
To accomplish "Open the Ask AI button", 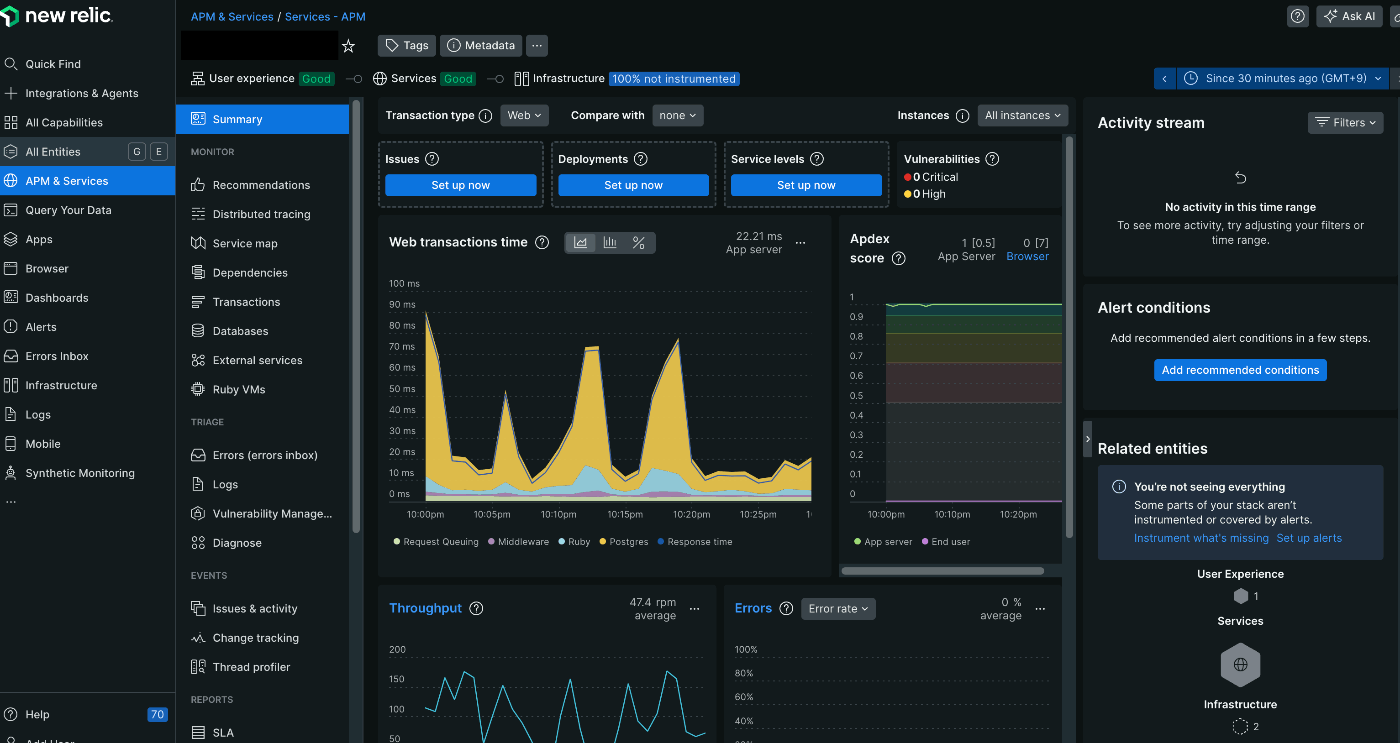I will tap(1349, 16).
